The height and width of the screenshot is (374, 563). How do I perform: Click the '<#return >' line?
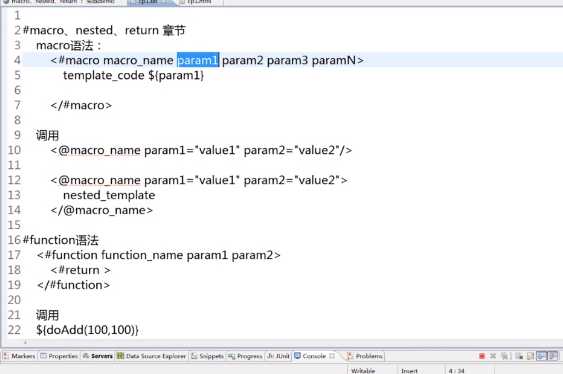80,270
